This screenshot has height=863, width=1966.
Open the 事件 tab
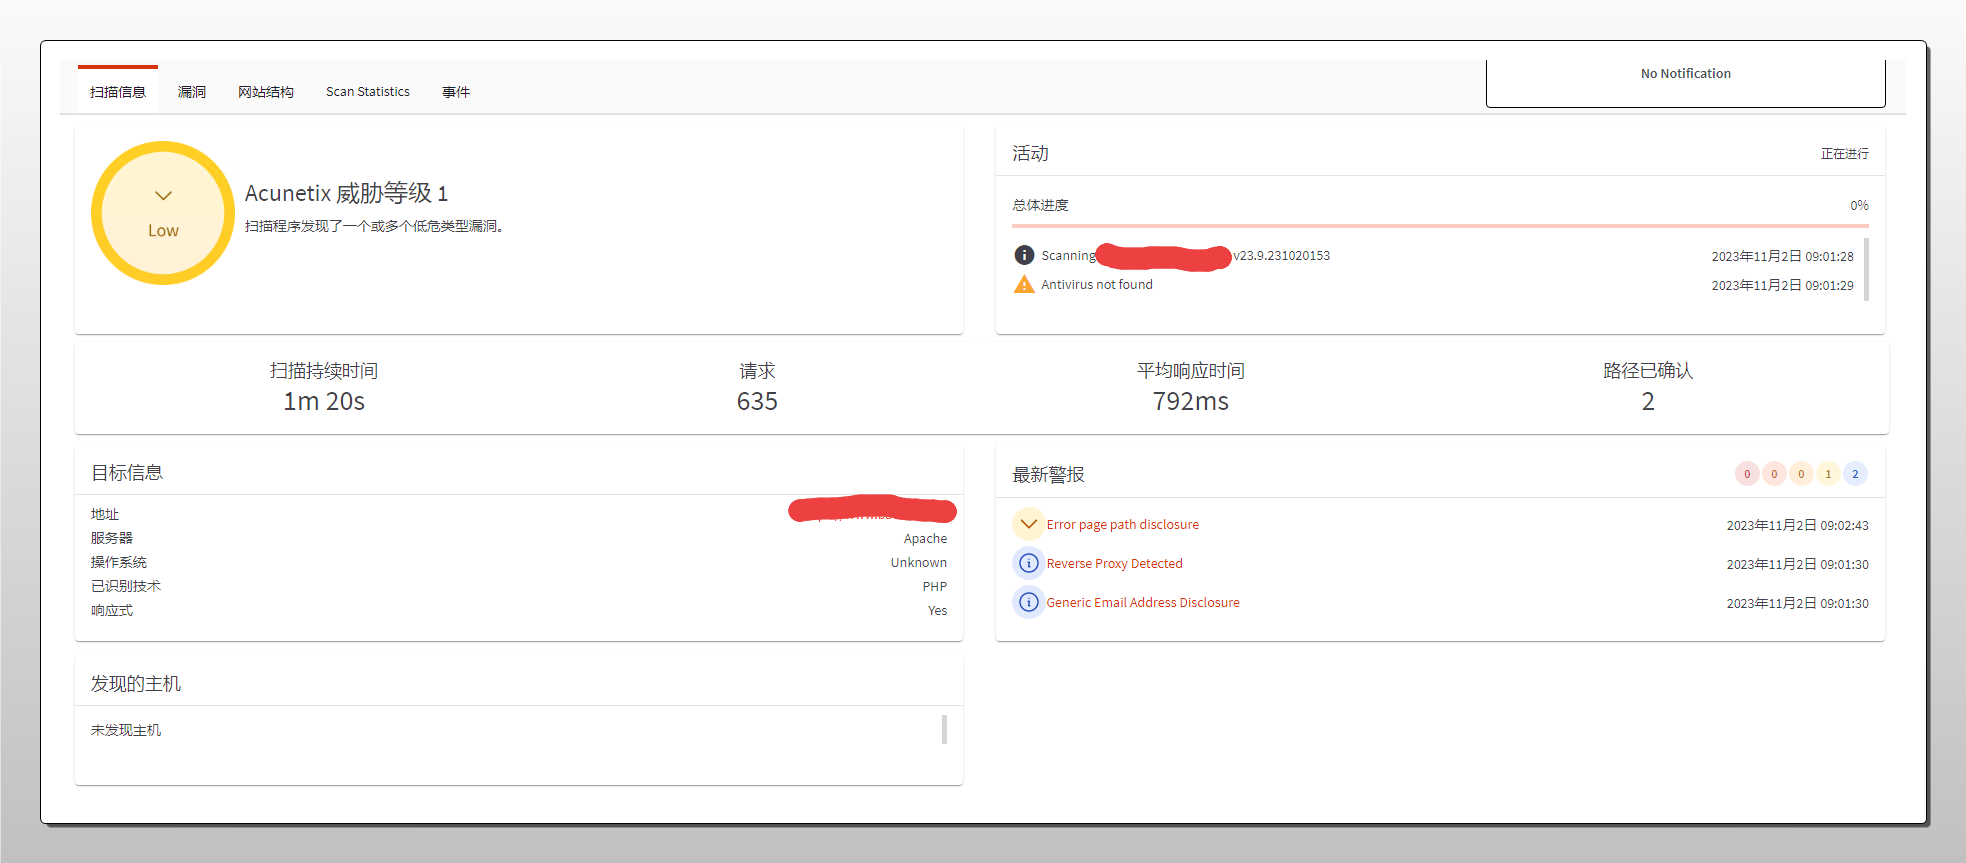[456, 92]
